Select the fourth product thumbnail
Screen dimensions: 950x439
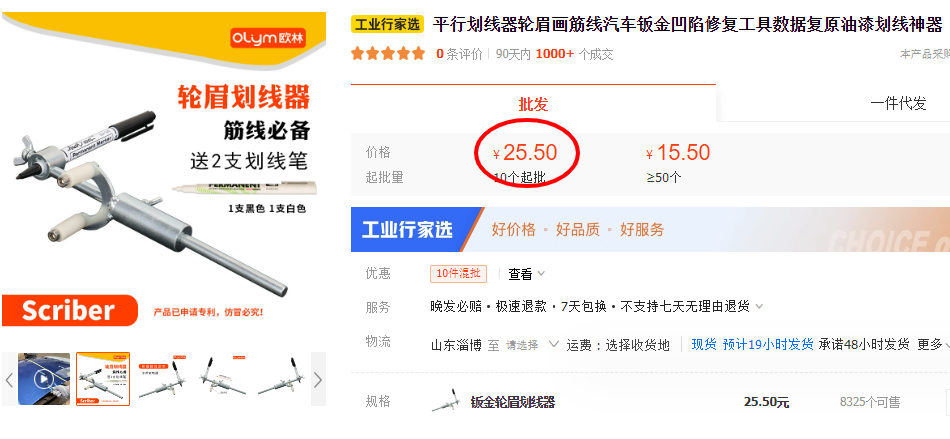222,379
